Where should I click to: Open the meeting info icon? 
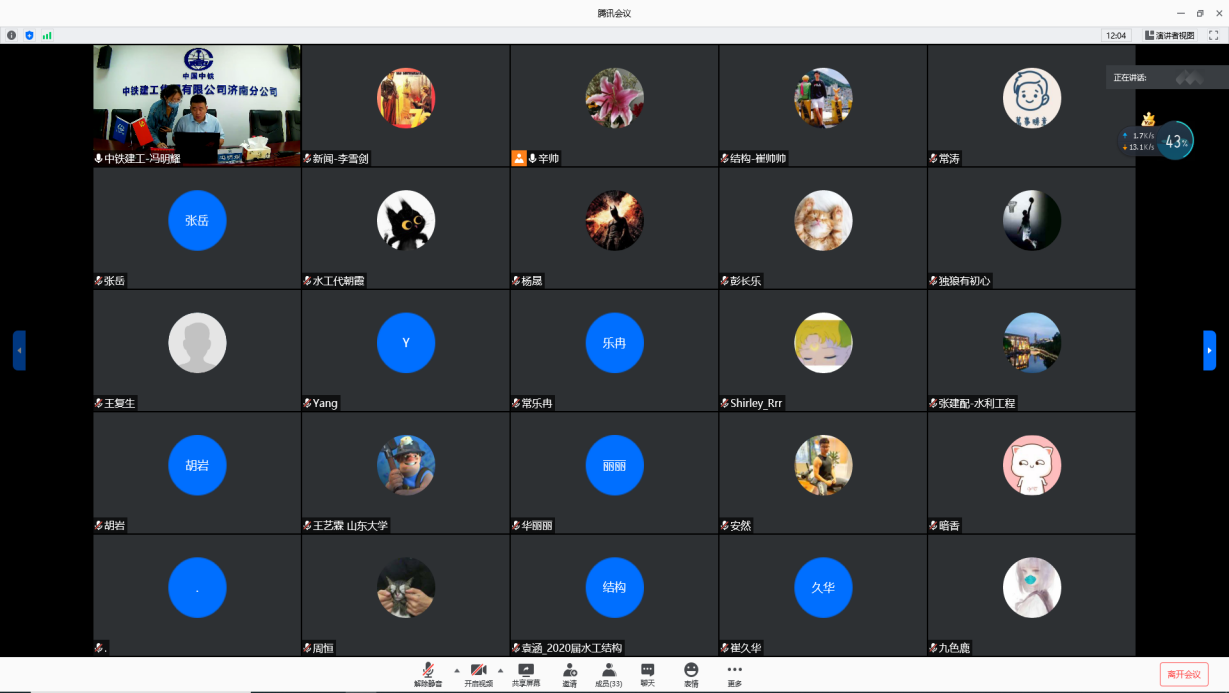[12, 35]
